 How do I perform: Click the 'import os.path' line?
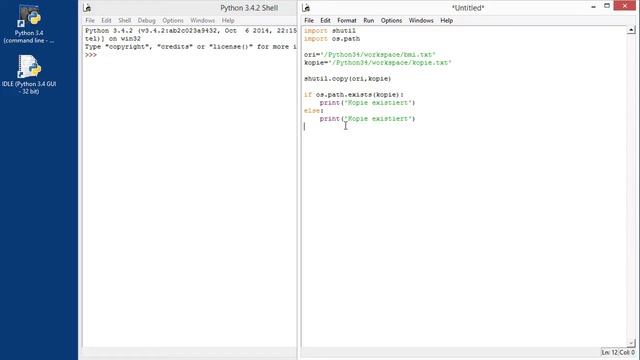pyautogui.click(x=332, y=39)
